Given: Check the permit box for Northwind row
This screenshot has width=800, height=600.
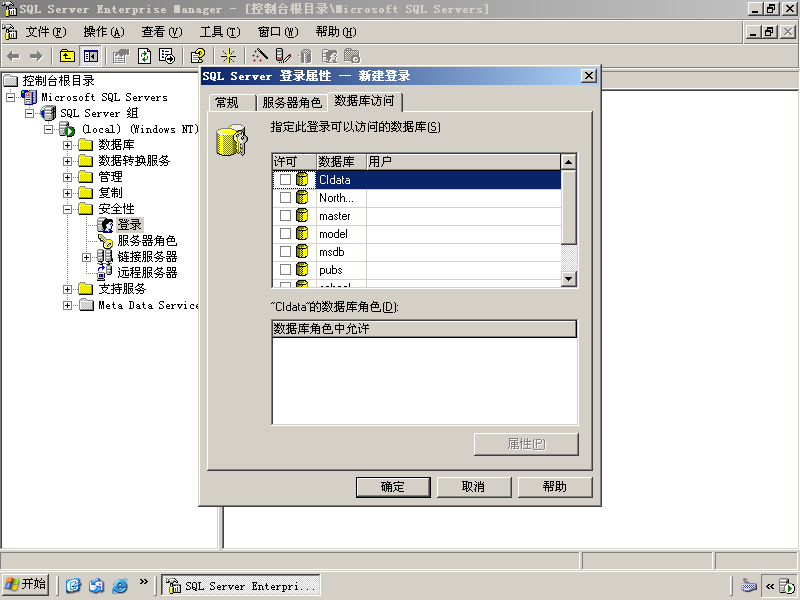Looking at the screenshot, I should (285, 197).
